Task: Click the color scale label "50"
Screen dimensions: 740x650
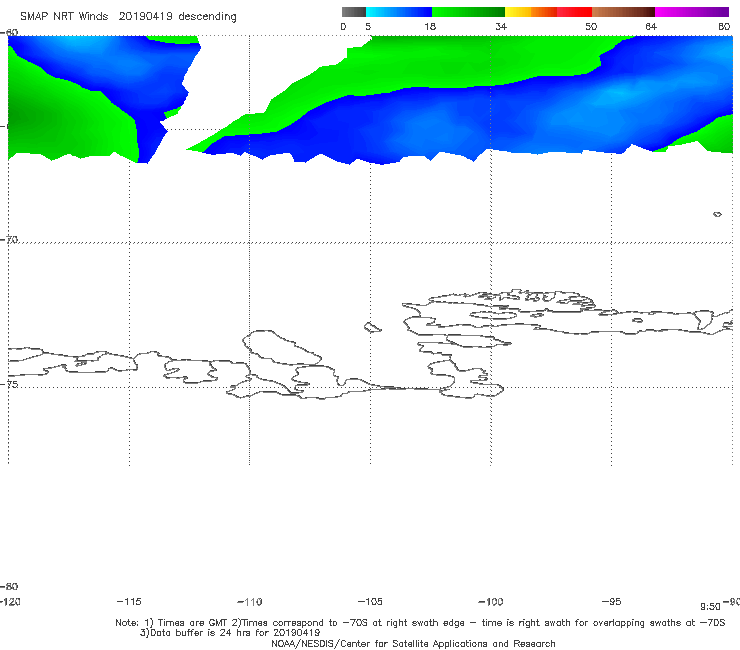Action: point(591,26)
